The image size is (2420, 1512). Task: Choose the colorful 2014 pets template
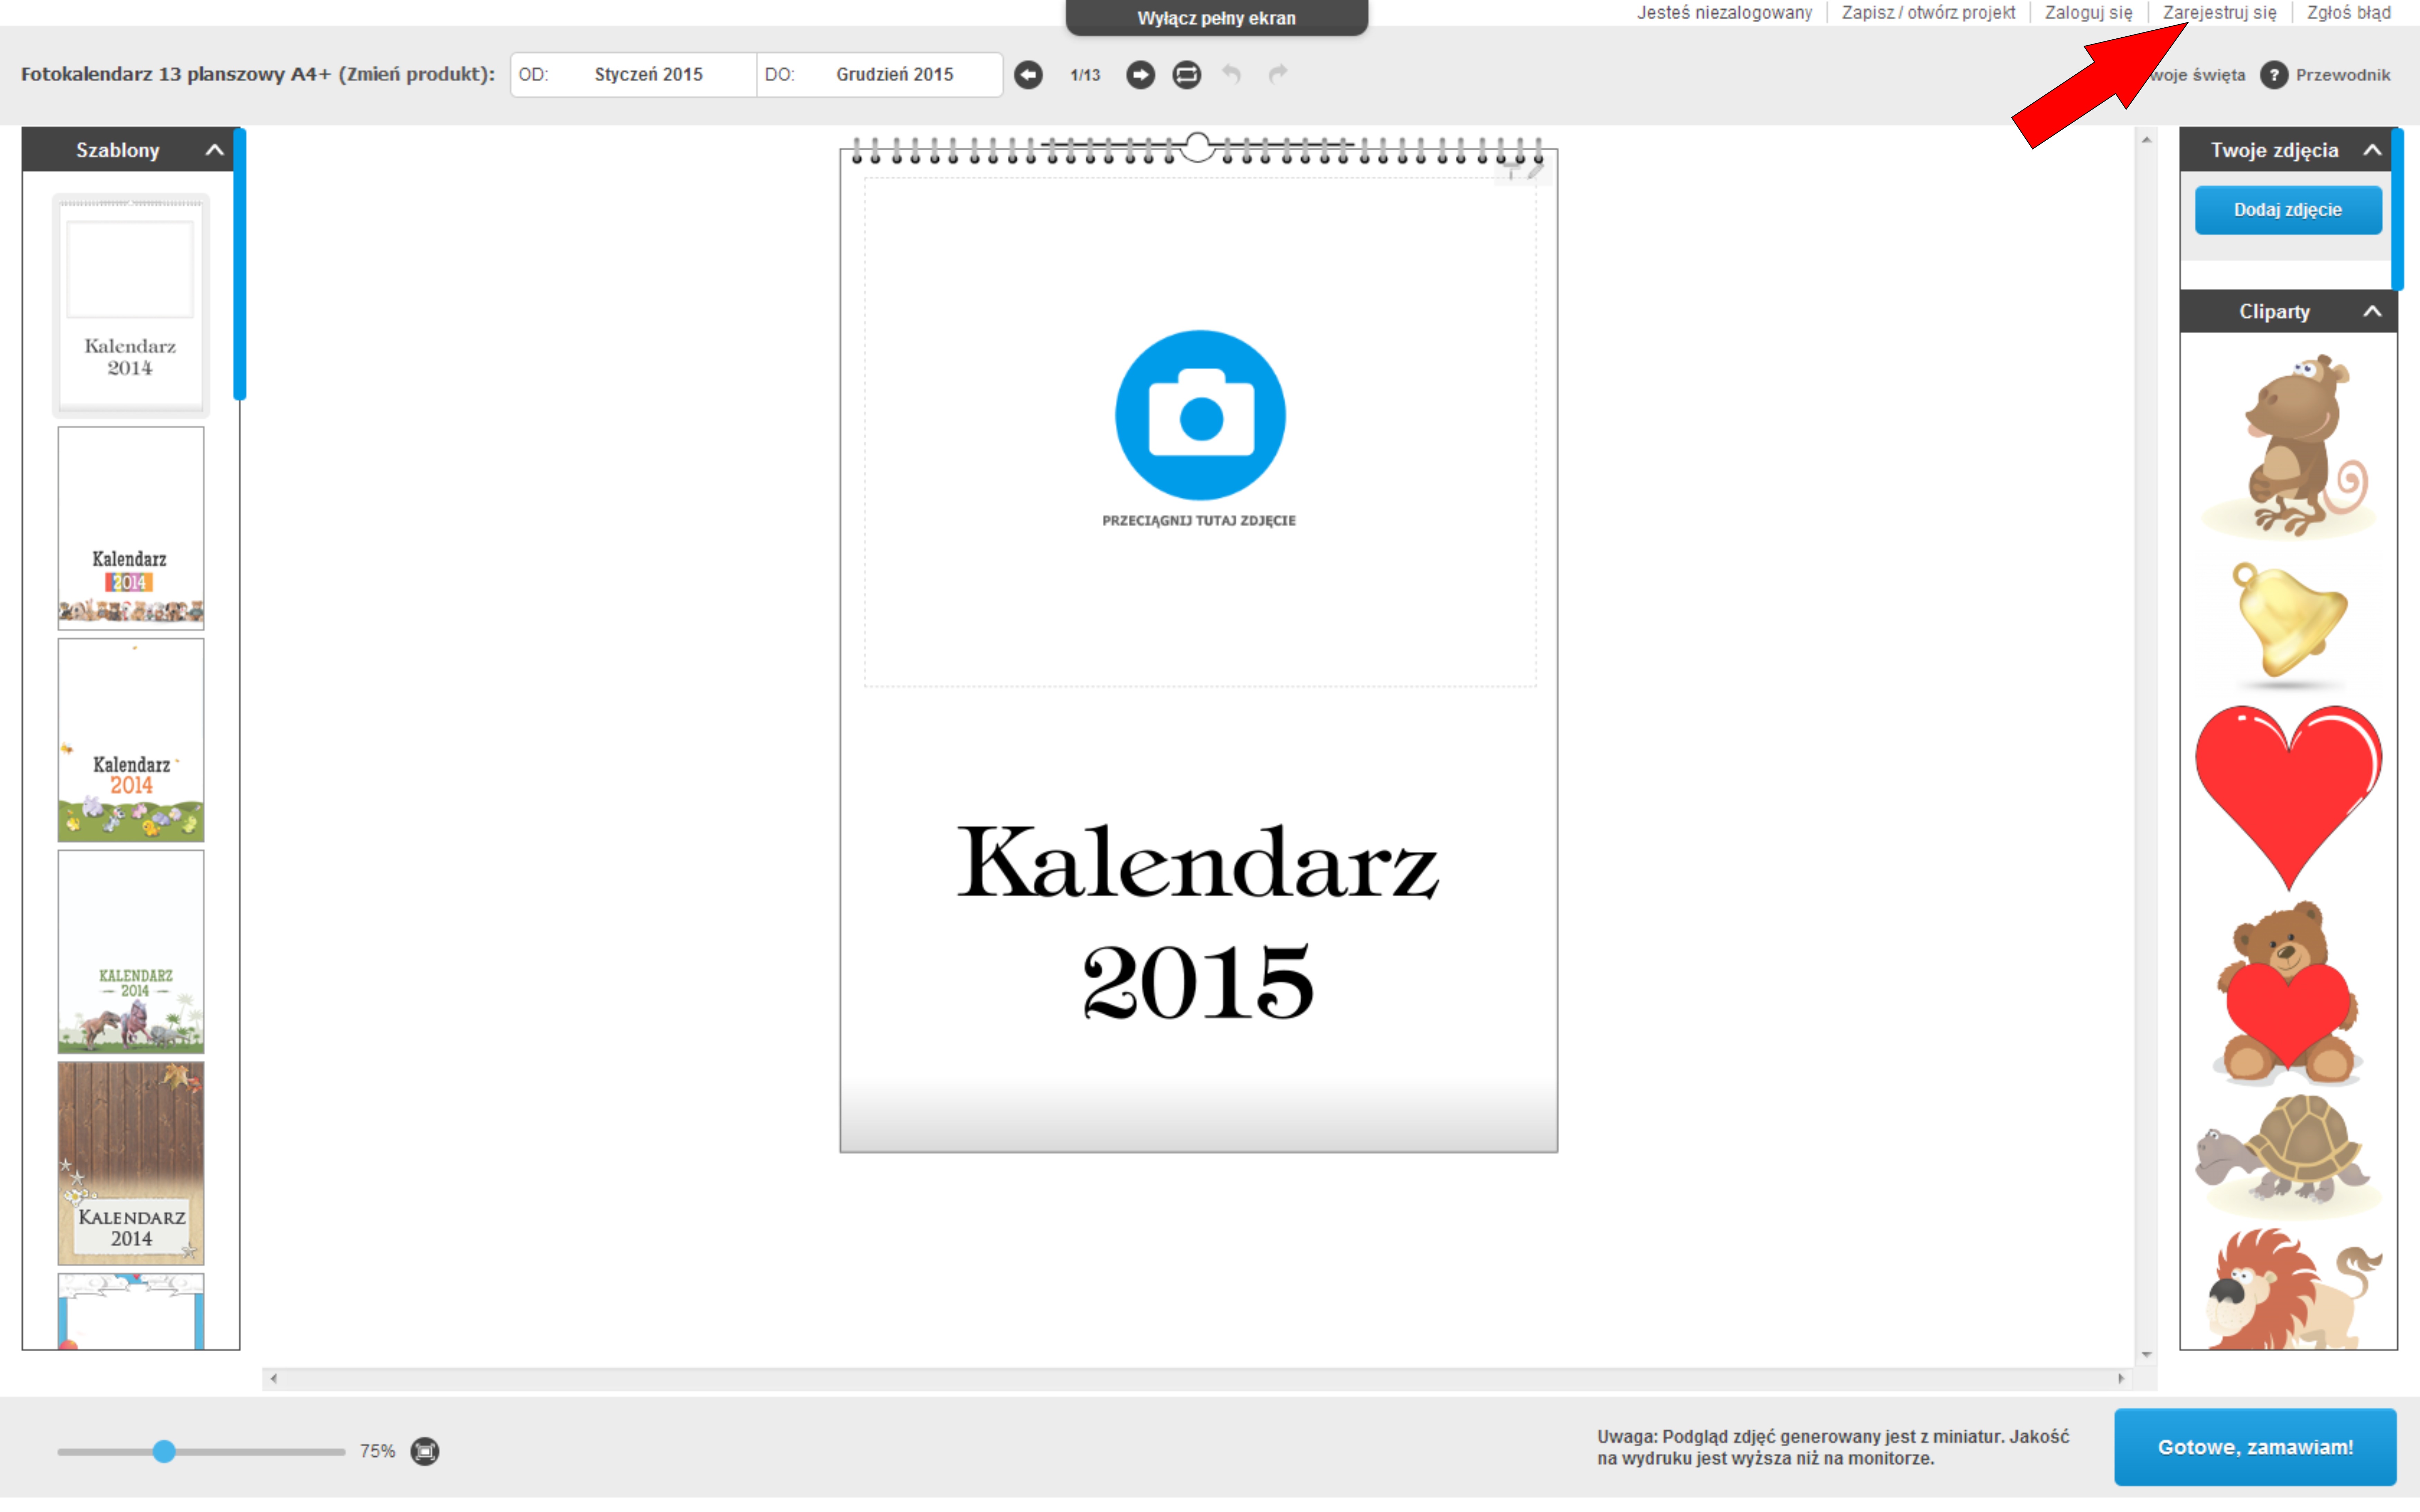(x=131, y=528)
